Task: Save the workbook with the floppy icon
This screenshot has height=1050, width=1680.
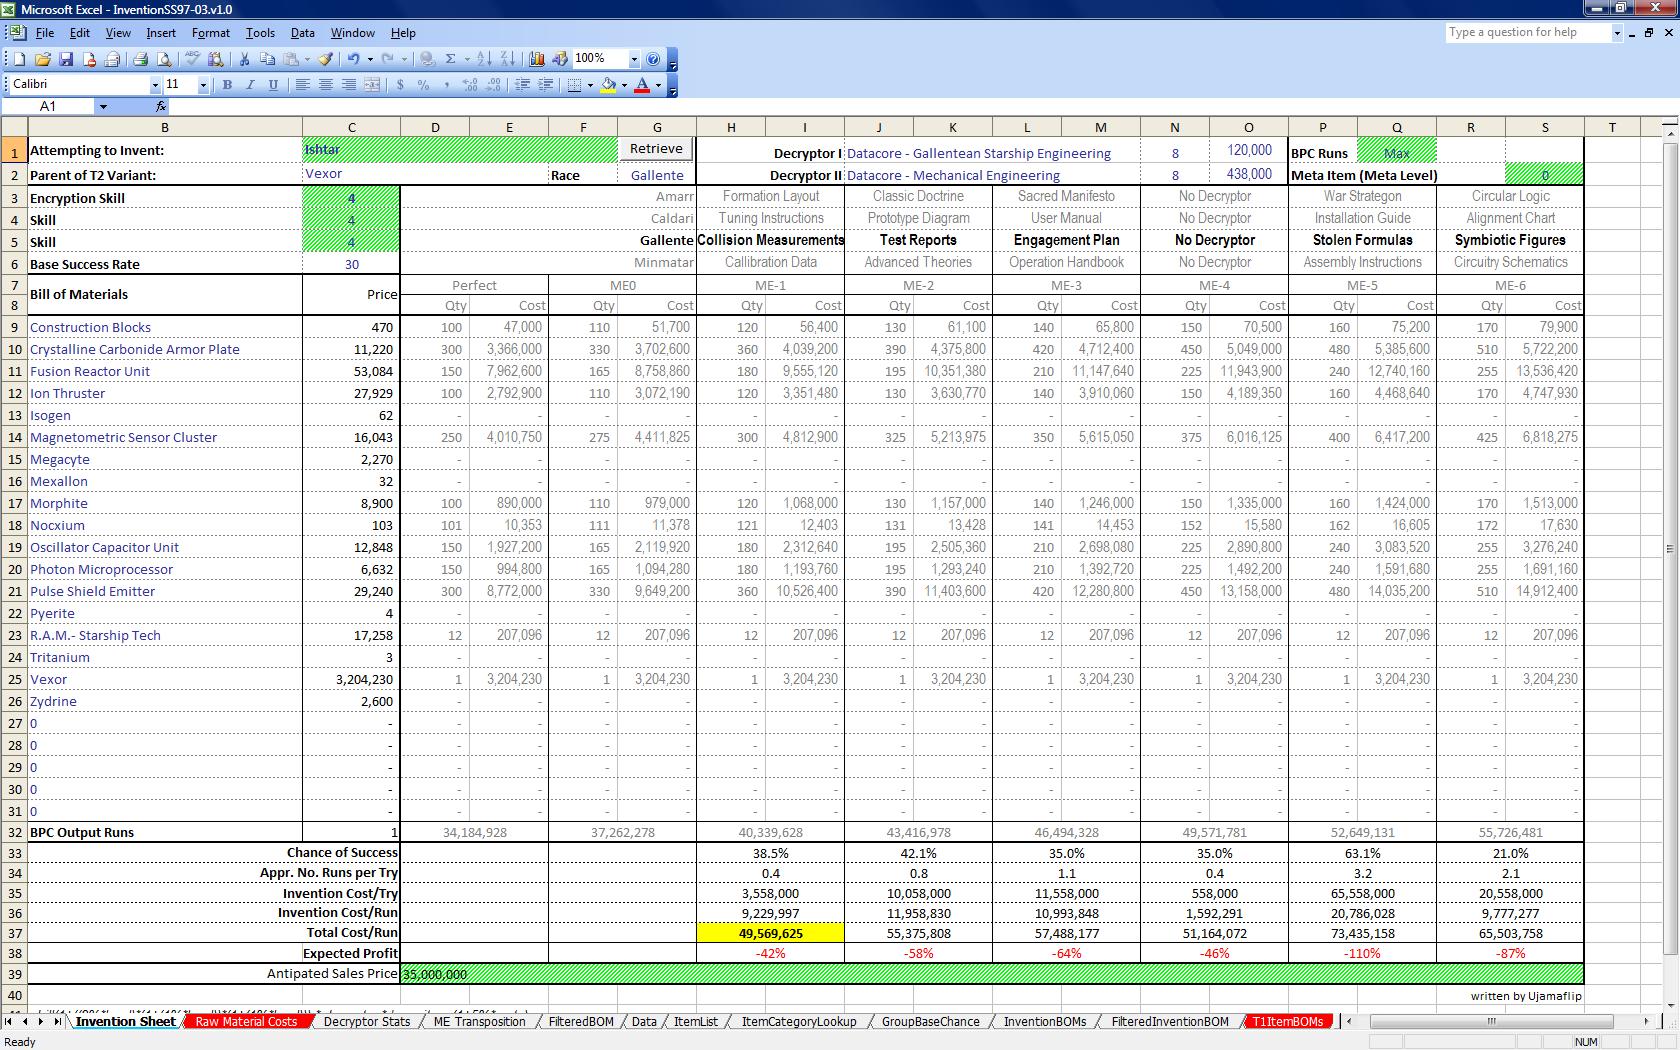Action: (66, 59)
